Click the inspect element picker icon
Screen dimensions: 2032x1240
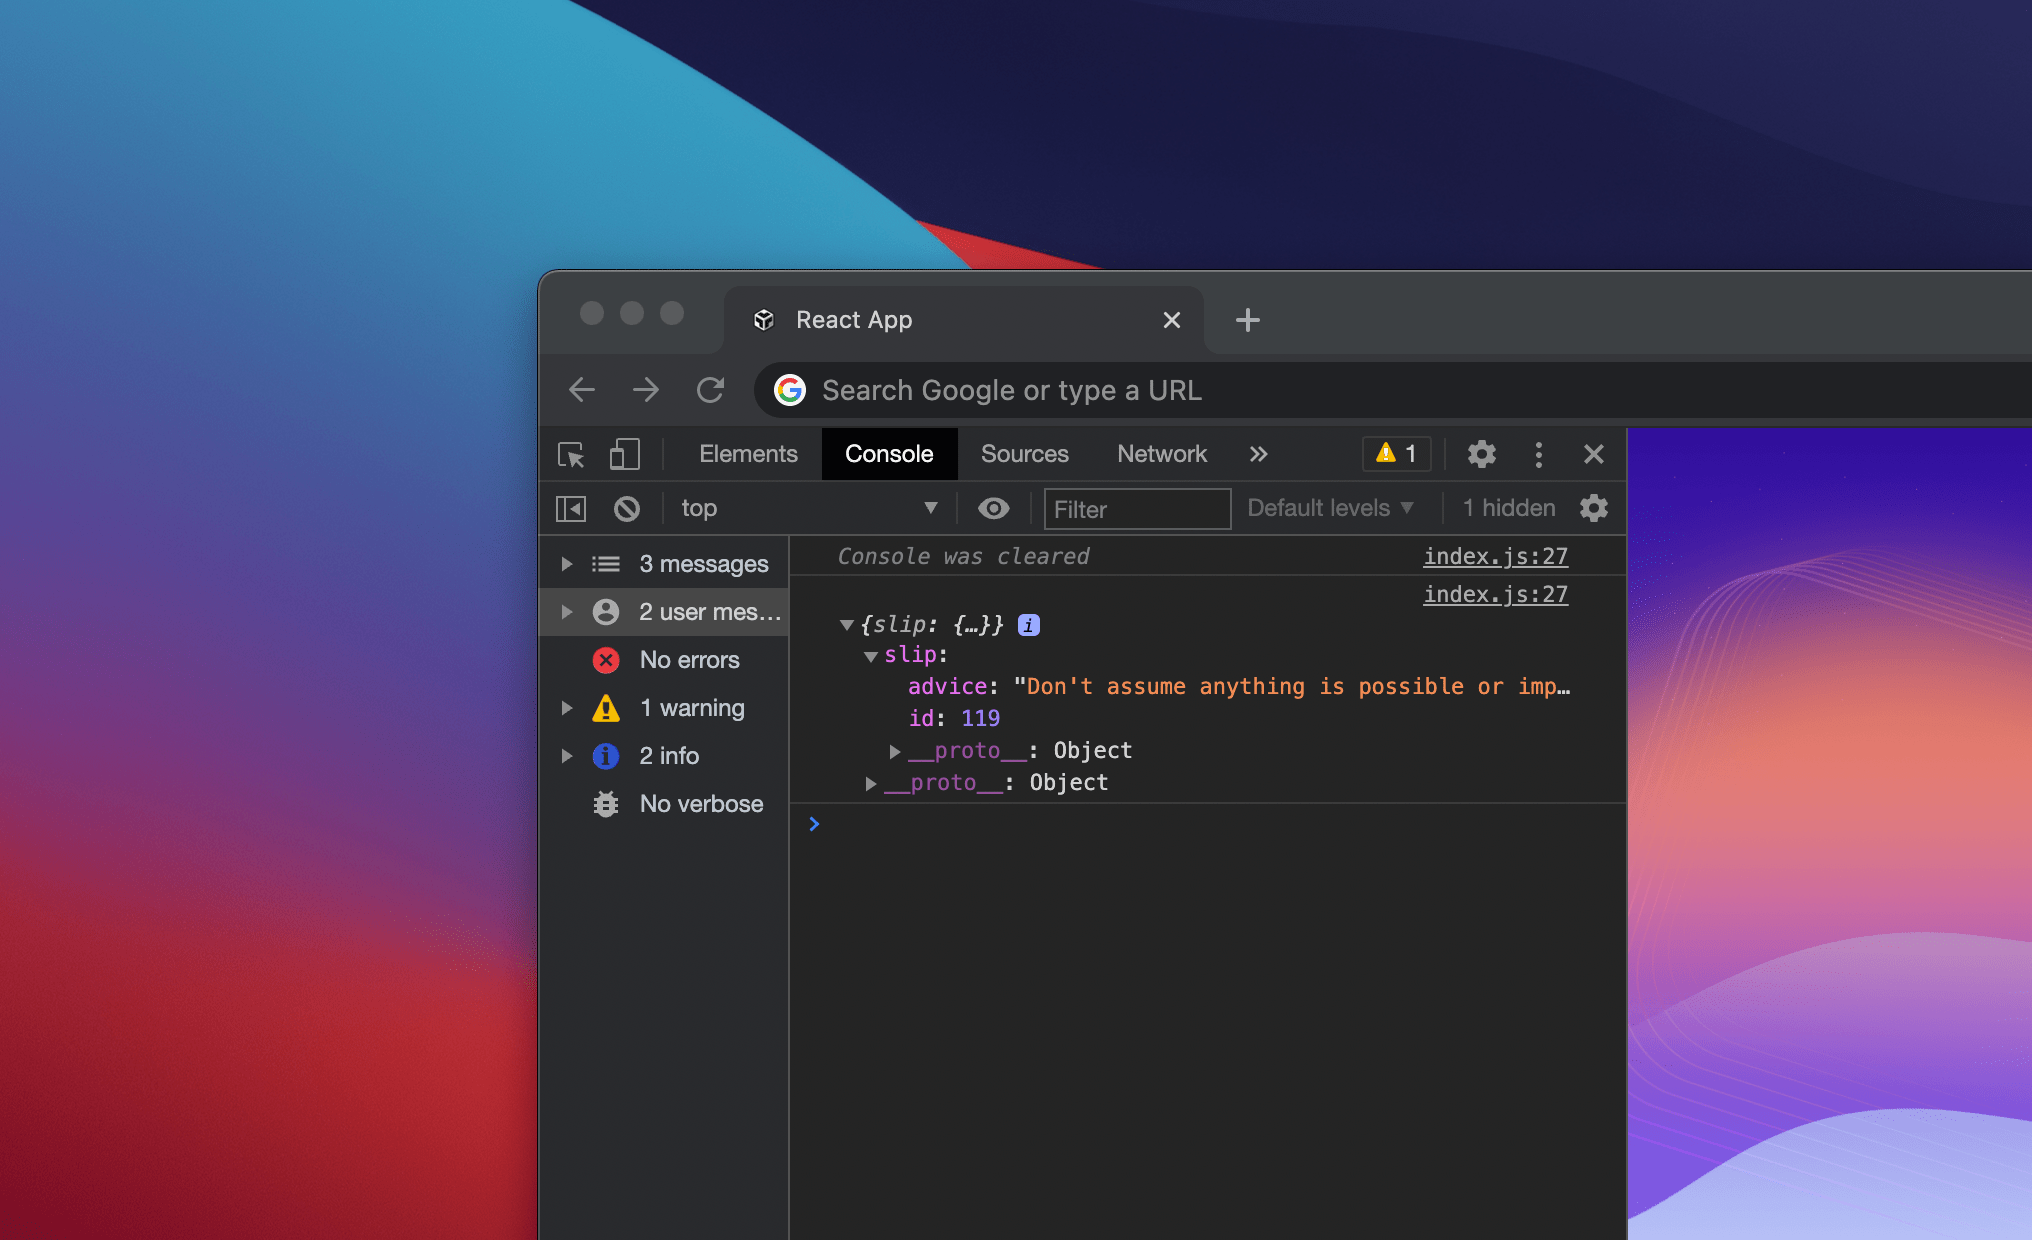coord(571,455)
